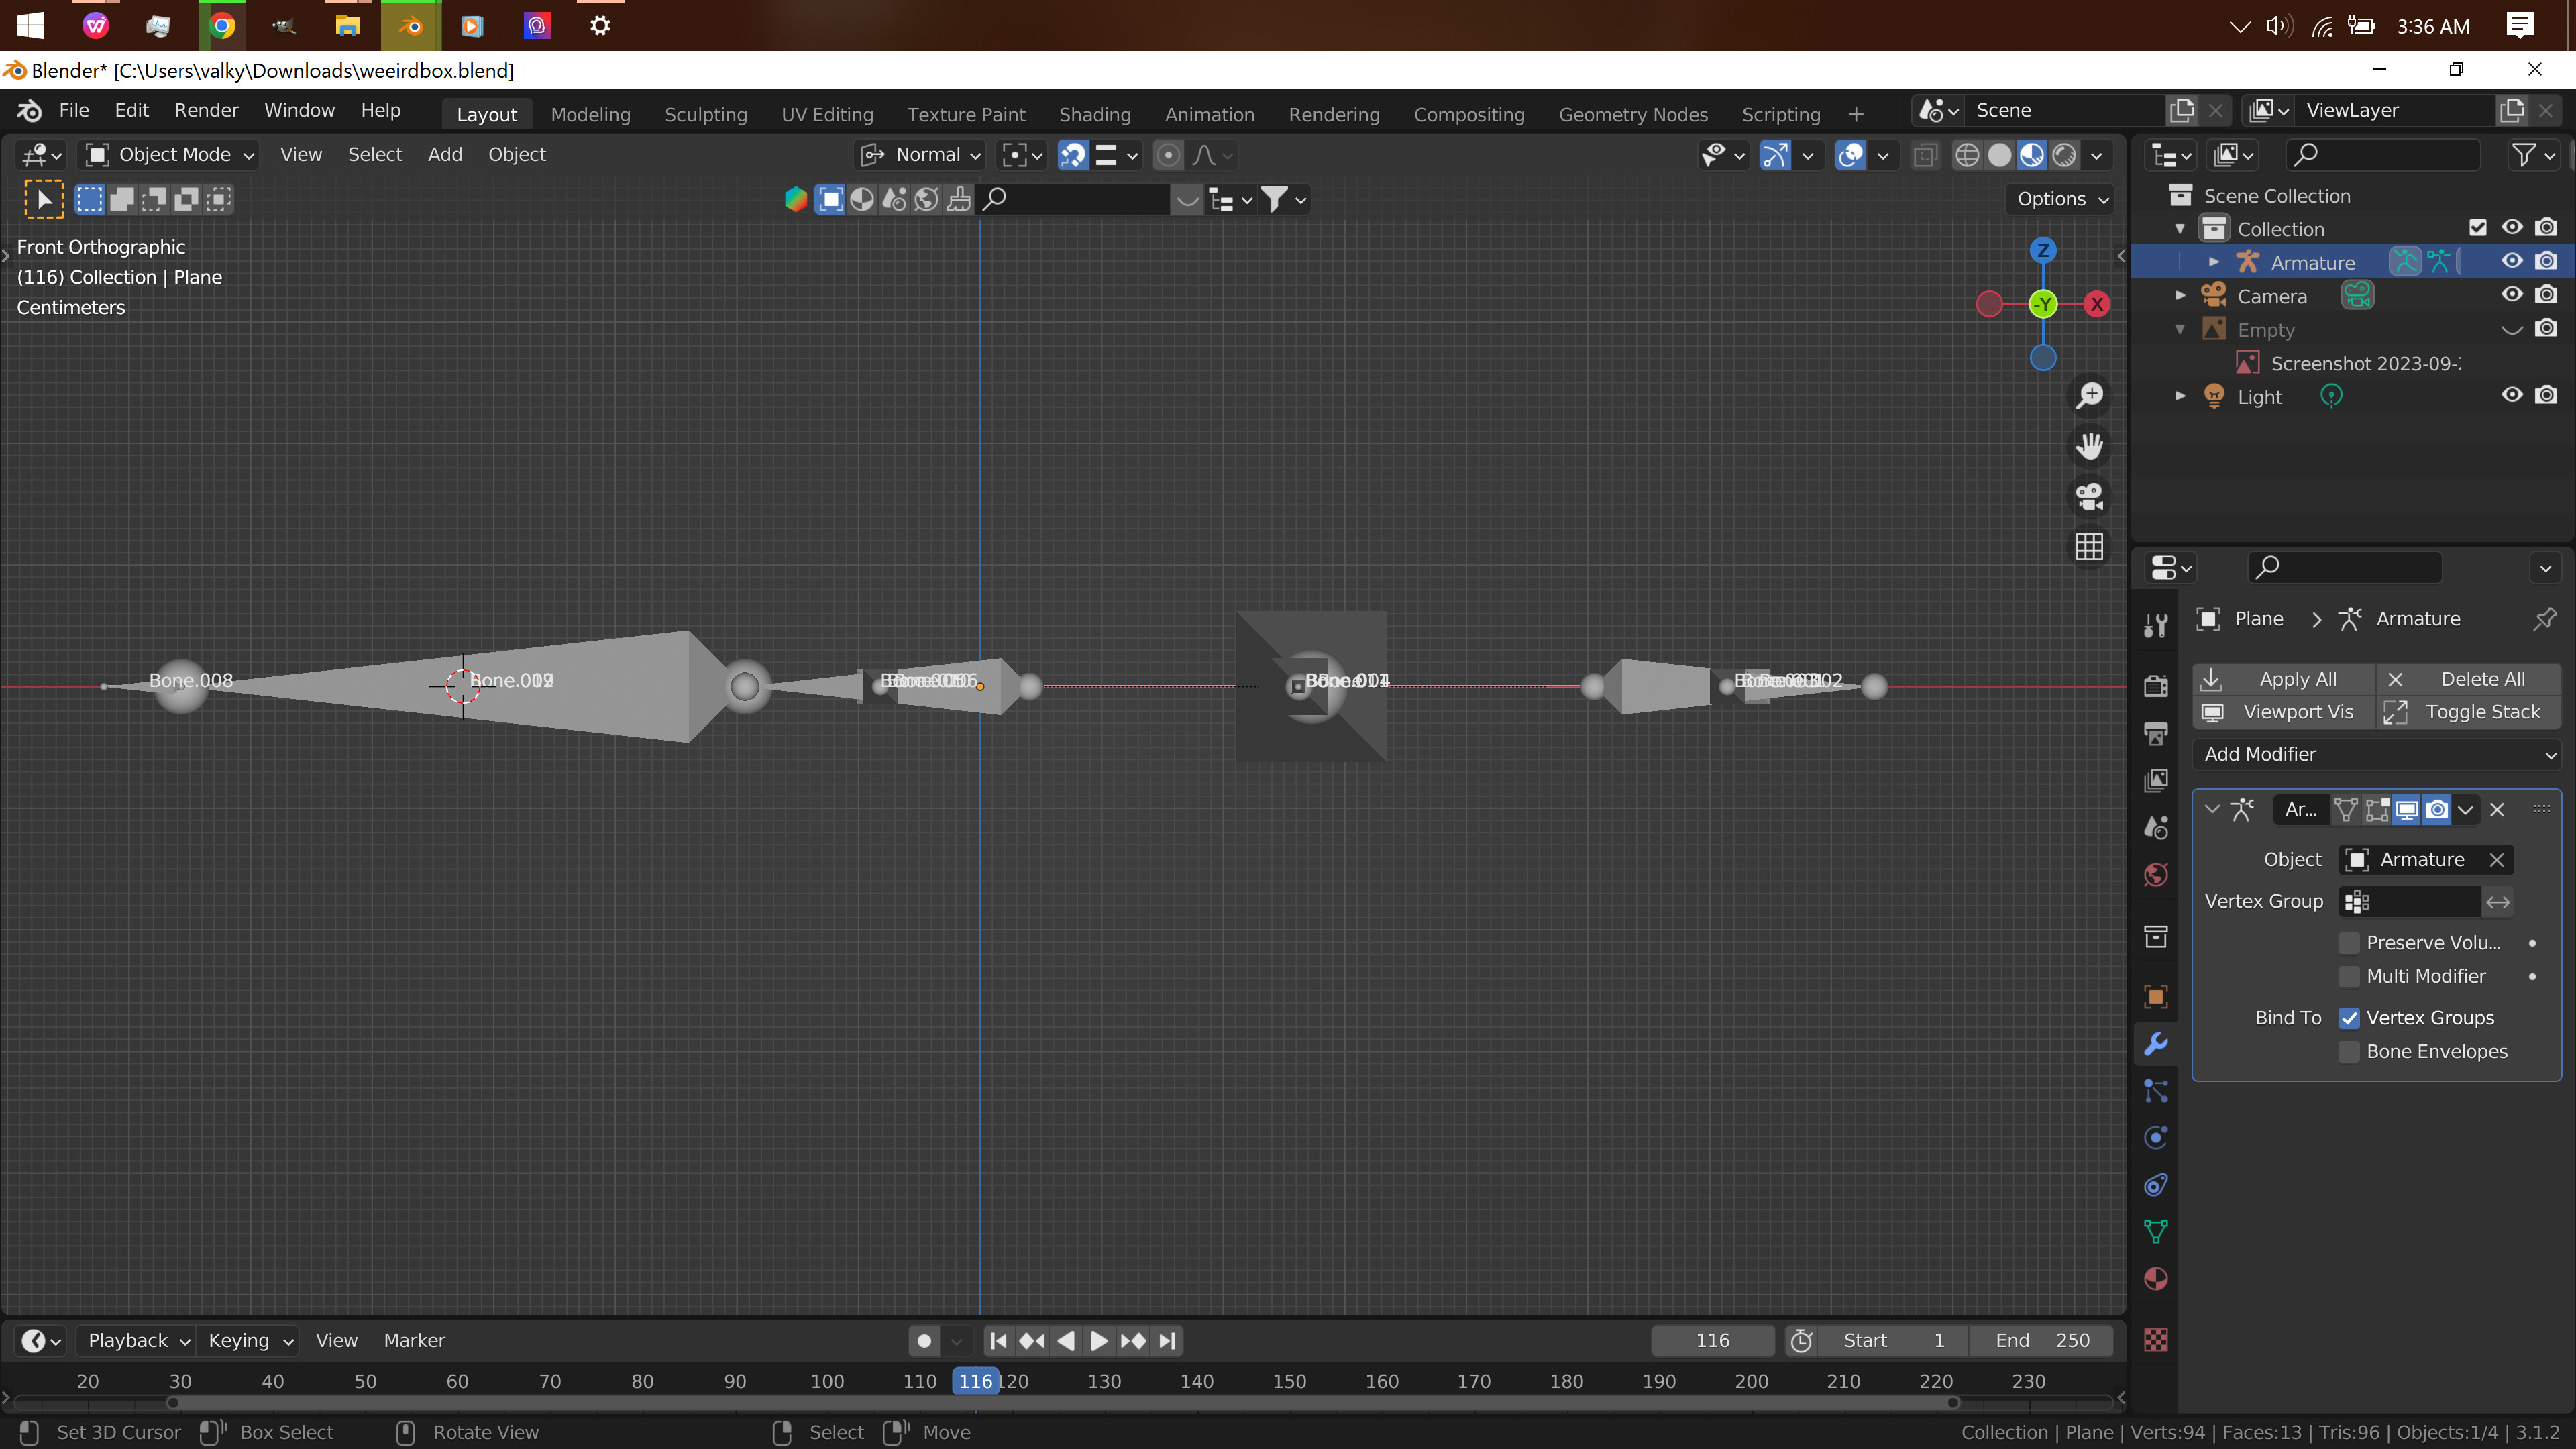This screenshot has width=2576, height=1449.
Task: Activate the Select Box tool icon
Action: pyautogui.click(x=44, y=199)
